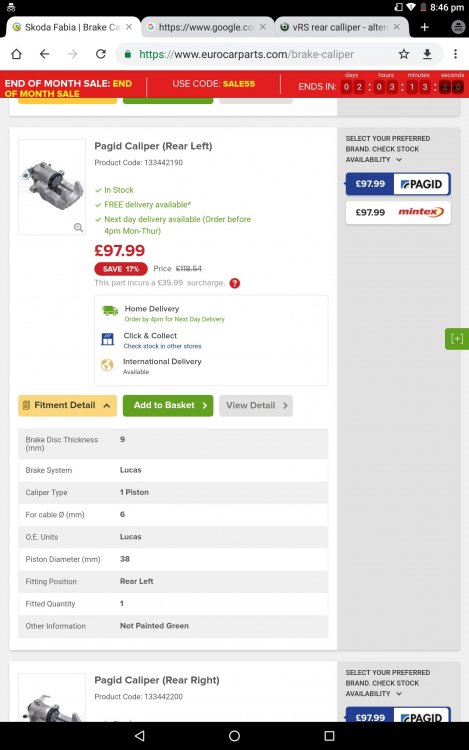Check stock in other stores link
This screenshot has height=750, width=469.
pyautogui.click(x=163, y=346)
